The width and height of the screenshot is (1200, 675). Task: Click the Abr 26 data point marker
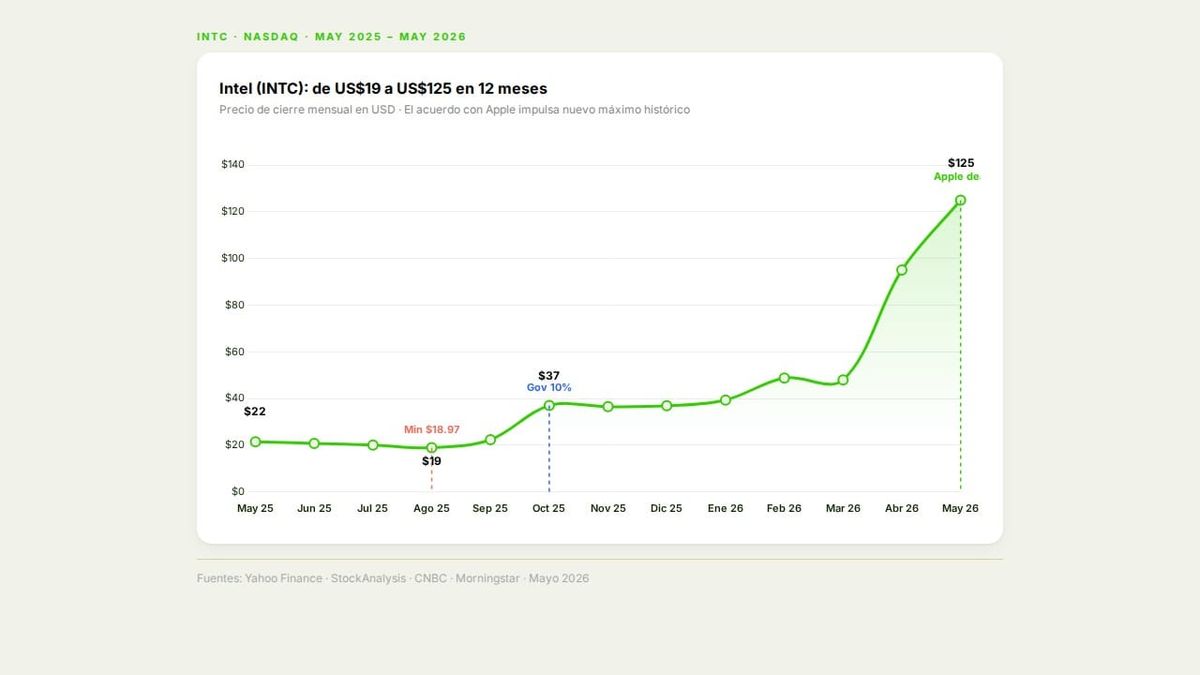point(902,270)
